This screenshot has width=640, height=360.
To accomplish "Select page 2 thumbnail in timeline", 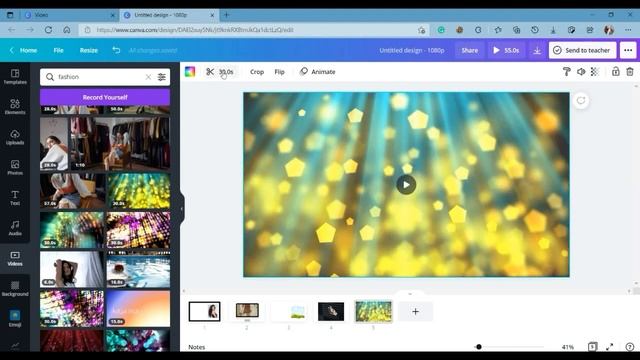I will pyautogui.click(x=247, y=311).
